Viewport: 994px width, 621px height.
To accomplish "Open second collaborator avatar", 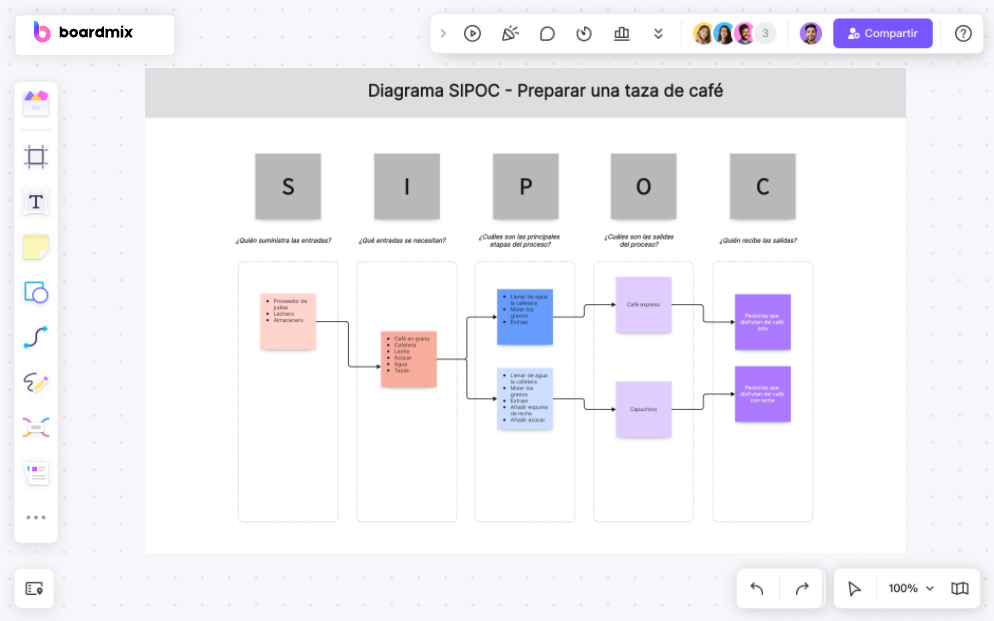I will pos(724,34).
